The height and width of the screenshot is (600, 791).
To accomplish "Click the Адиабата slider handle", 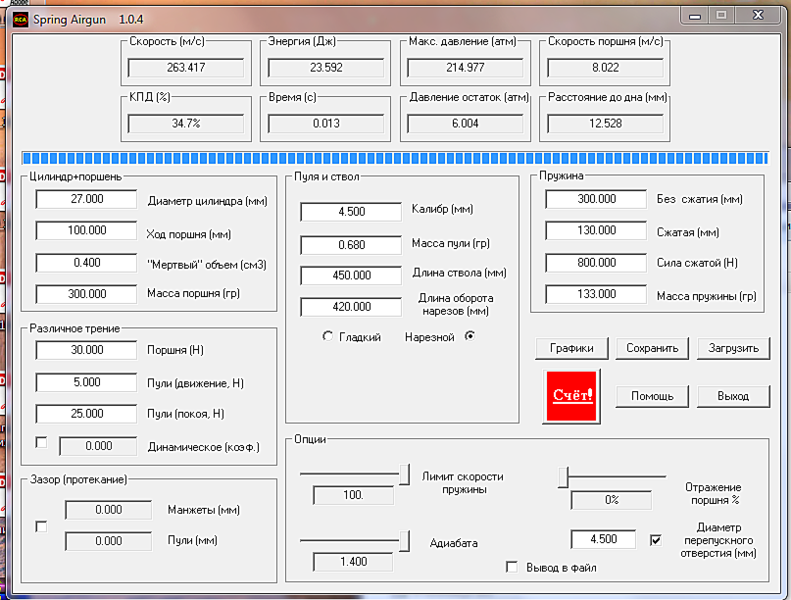I will pos(404,541).
